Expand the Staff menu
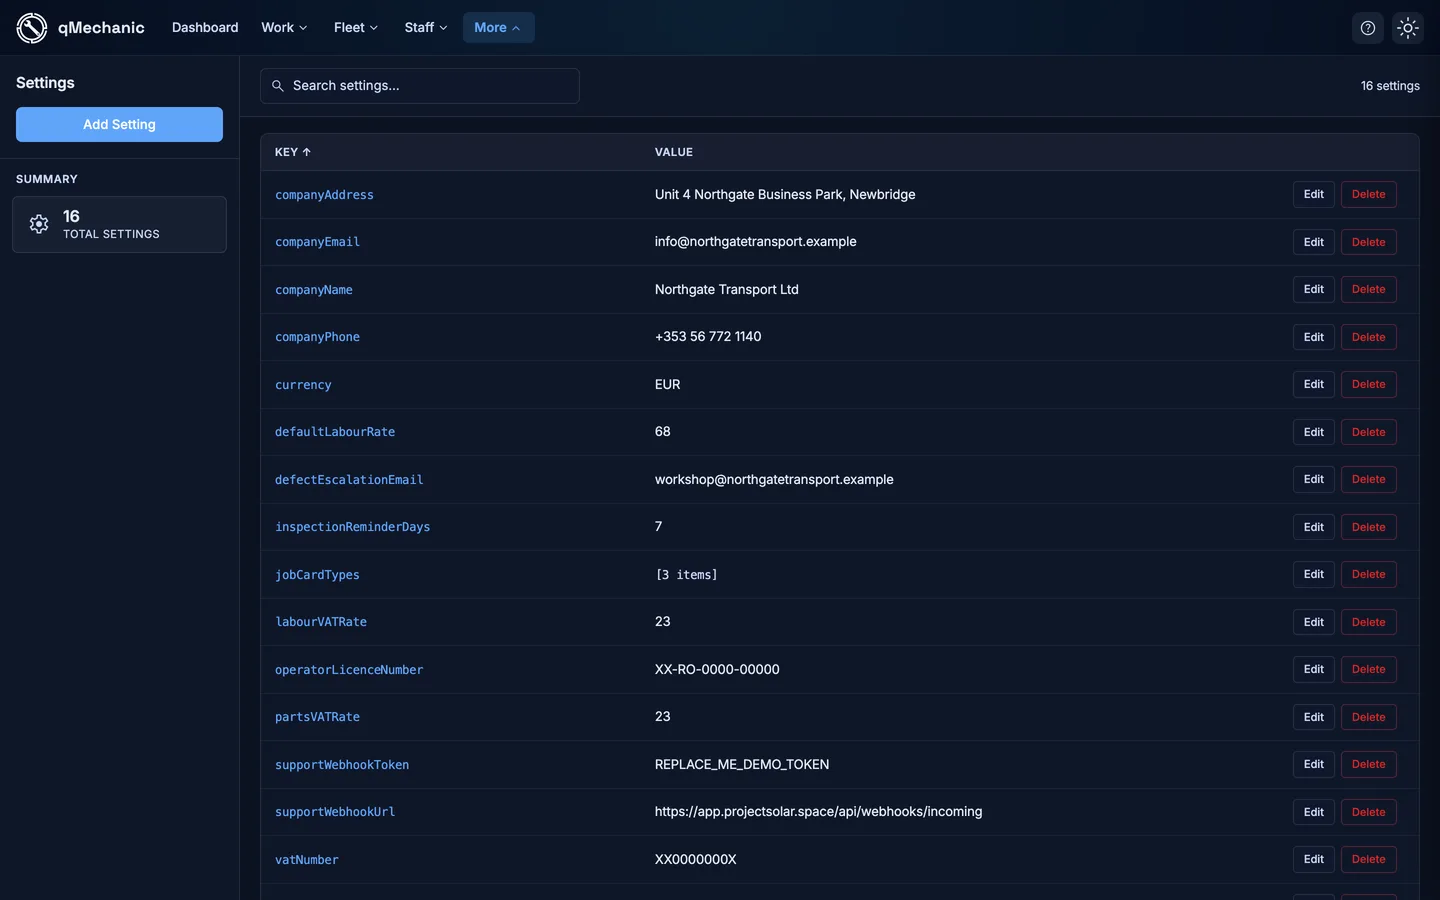The width and height of the screenshot is (1440, 900). [426, 28]
